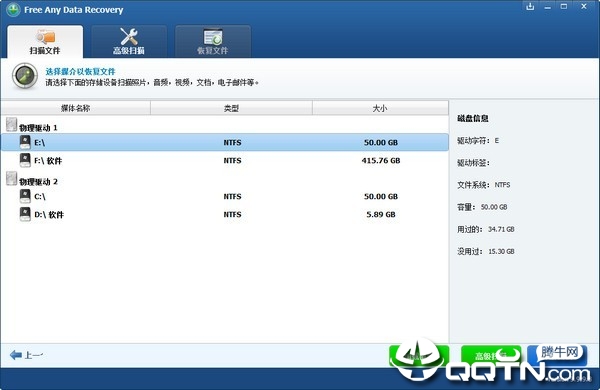Select the 物理驱动 2 disk icon
Screen dimensions: 600x390
[x=11, y=179]
